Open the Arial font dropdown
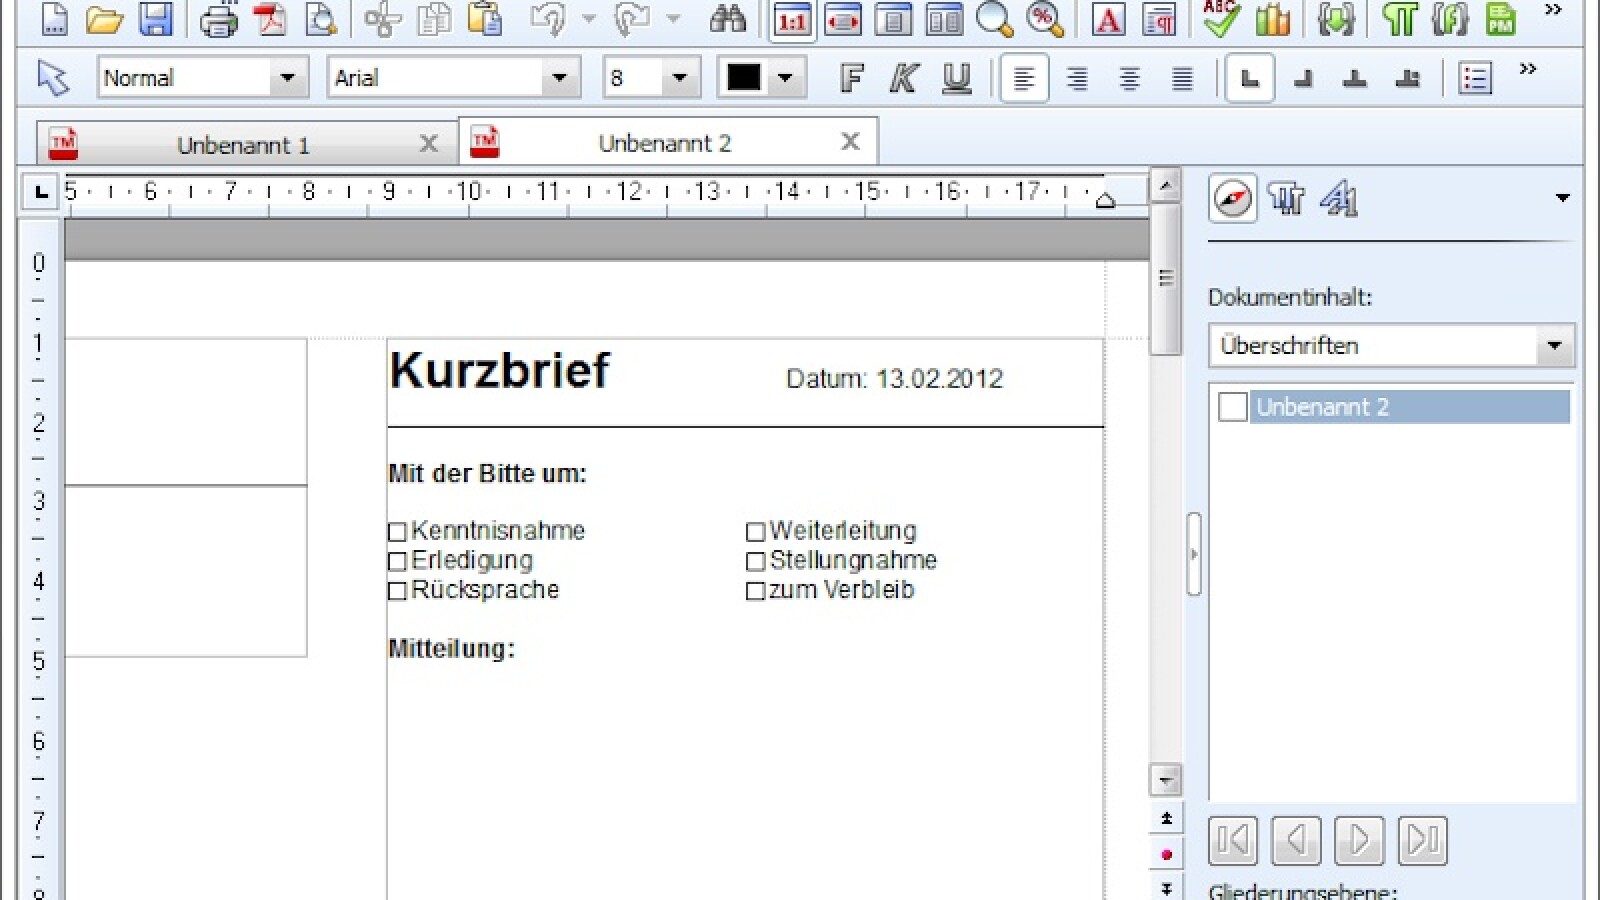The image size is (1600, 900). point(560,76)
